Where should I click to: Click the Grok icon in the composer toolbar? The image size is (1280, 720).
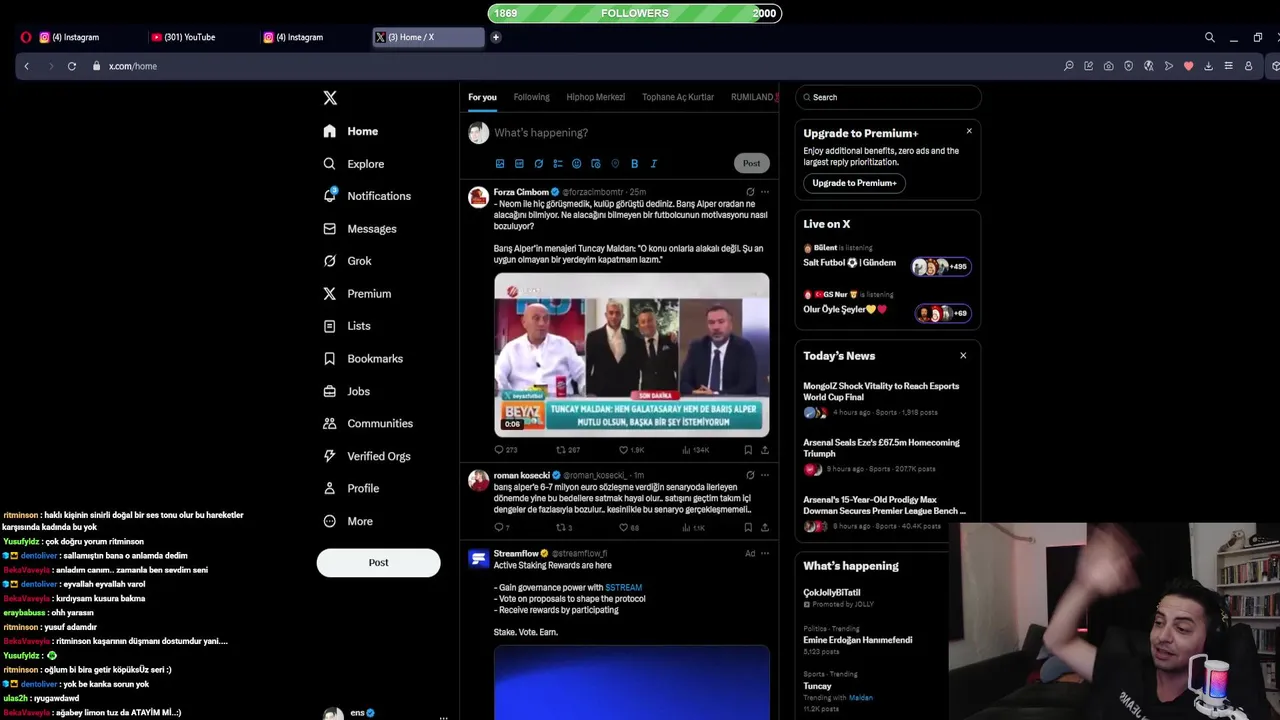pos(538,163)
